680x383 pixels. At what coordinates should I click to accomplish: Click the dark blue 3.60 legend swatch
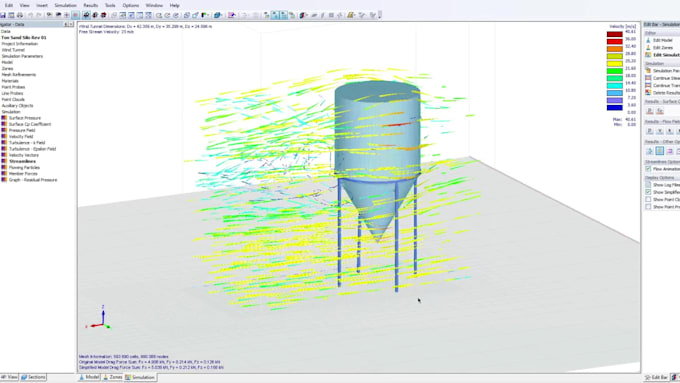pos(615,108)
